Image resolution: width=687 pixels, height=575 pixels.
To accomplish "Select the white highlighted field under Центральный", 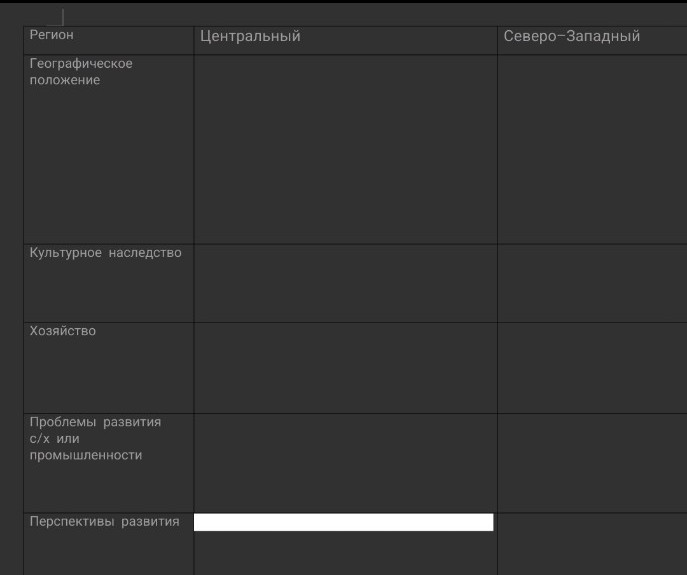I will click(343, 523).
